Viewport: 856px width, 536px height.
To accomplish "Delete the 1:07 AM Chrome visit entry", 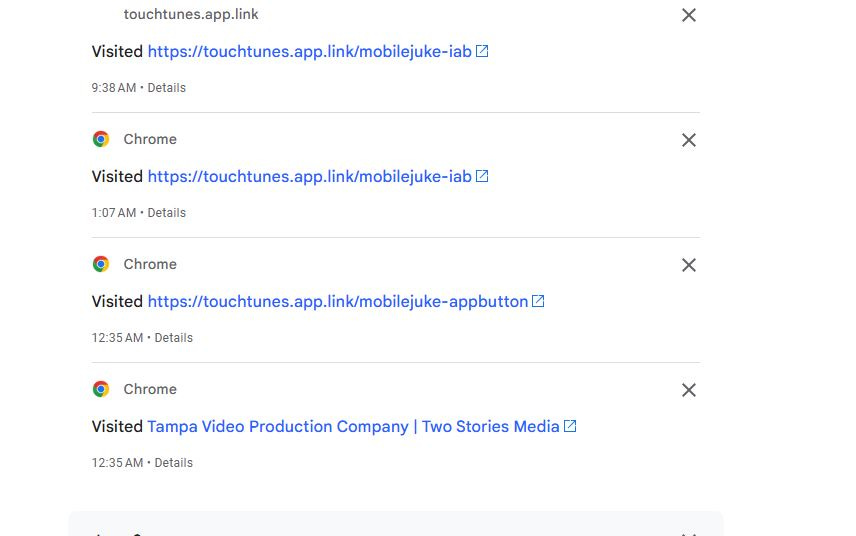I will coord(688,140).
